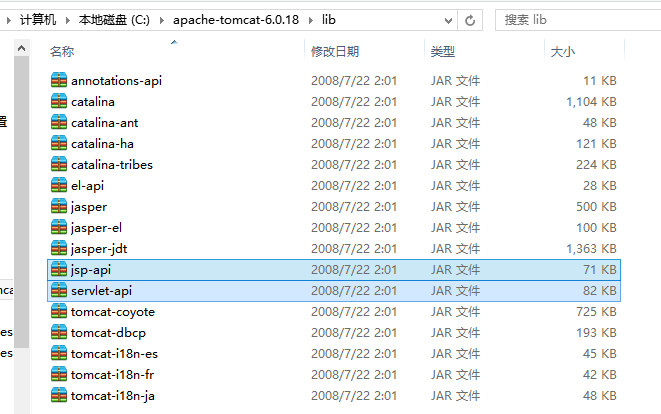Image resolution: width=661 pixels, height=414 pixels.
Task: Select the tomcat-coyote file name
Action: click(113, 312)
